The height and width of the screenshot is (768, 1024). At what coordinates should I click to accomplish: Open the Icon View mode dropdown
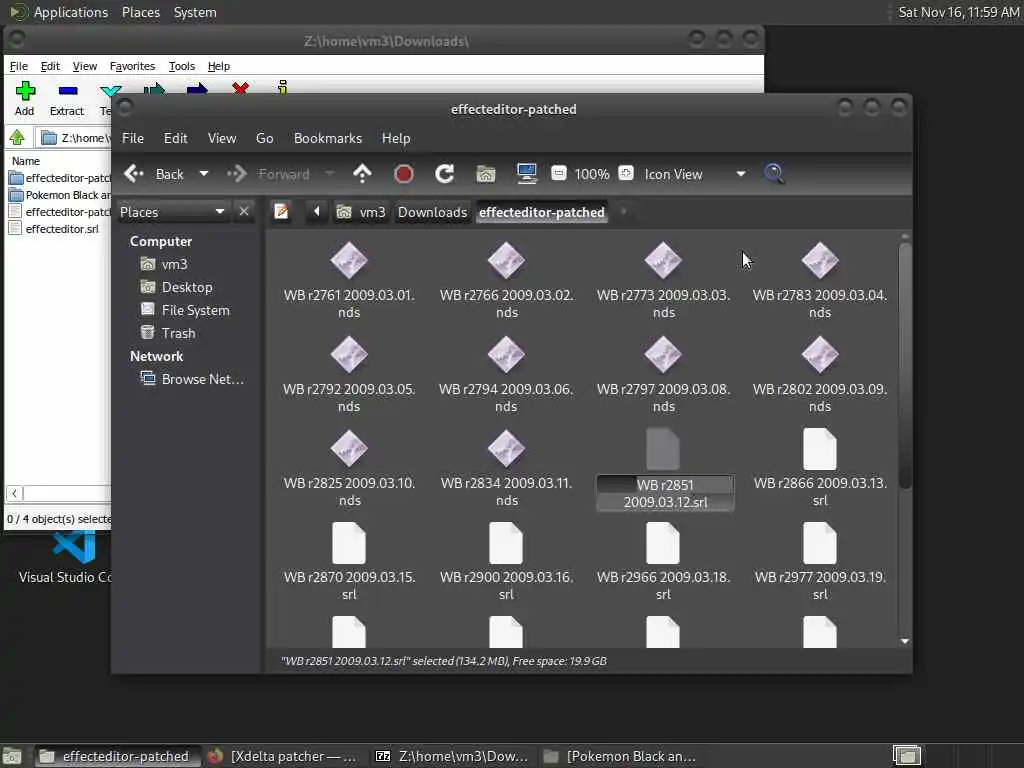pos(695,174)
